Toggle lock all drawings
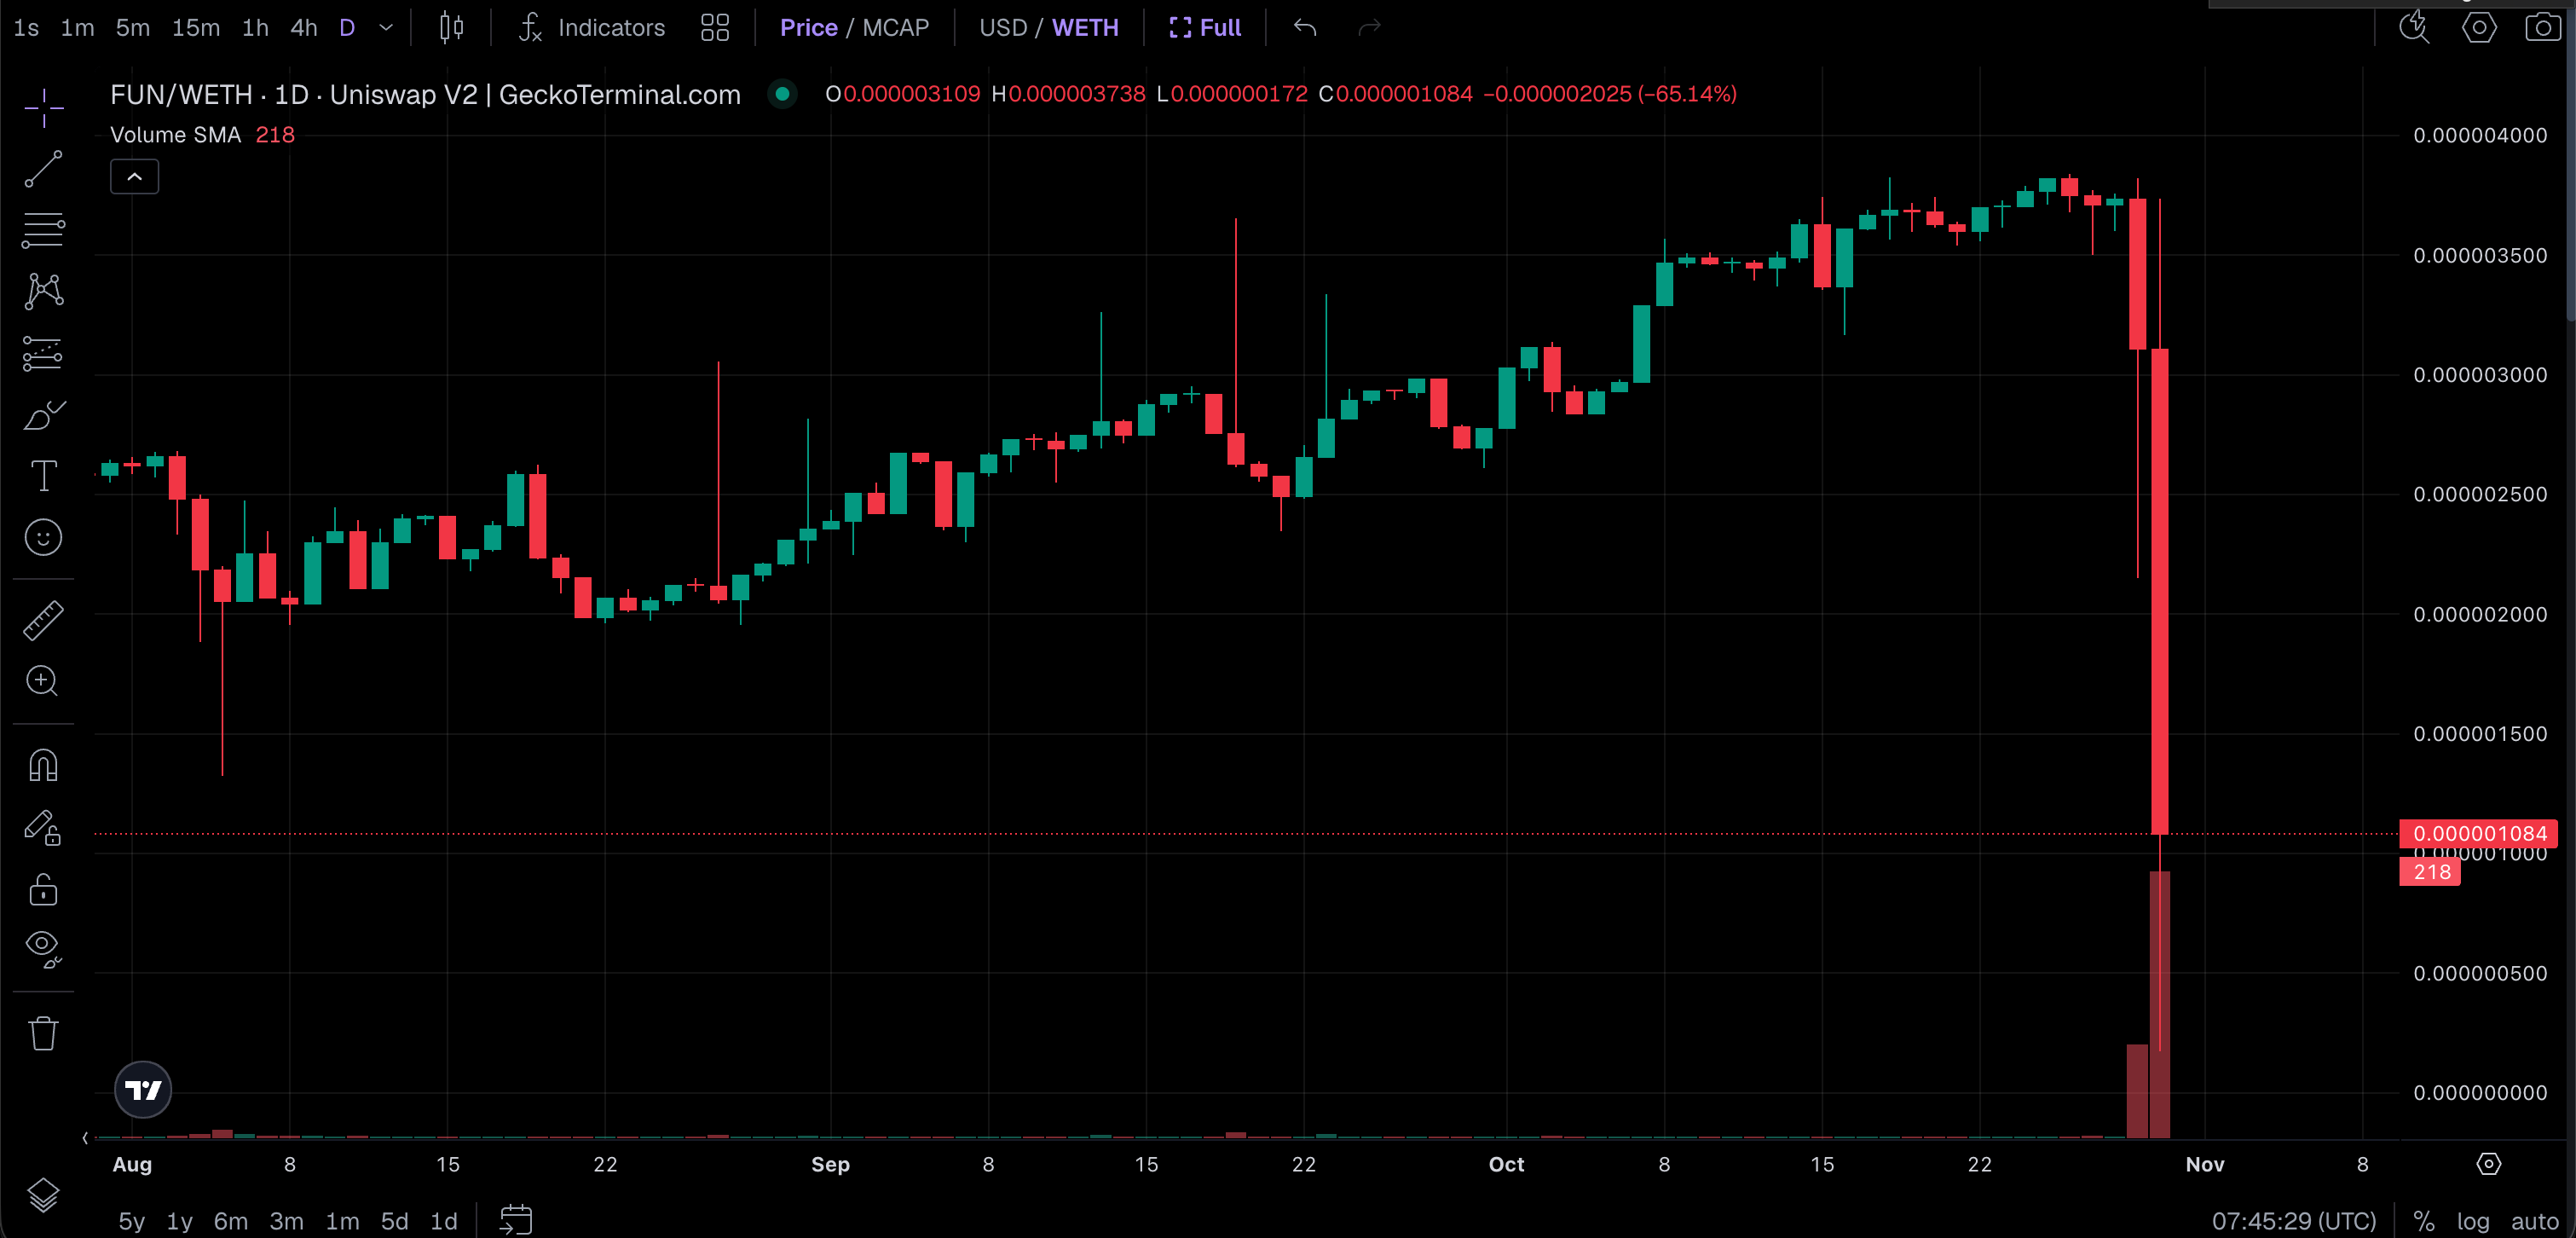This screenshot has height=1238, width=2576. (43, 889)
